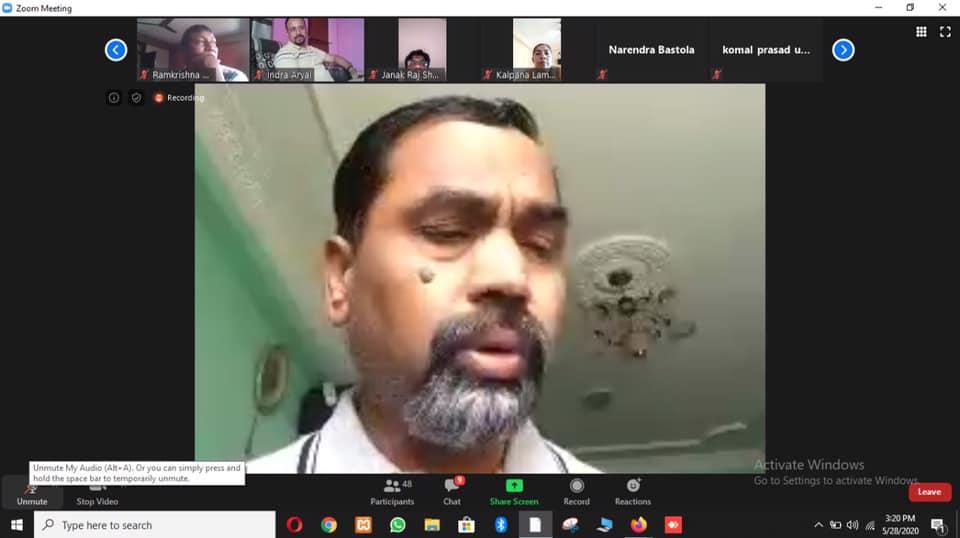Viewport: 960px width, 538px height.
Task: Toggle the Record button
Action: tap(576, 490)
